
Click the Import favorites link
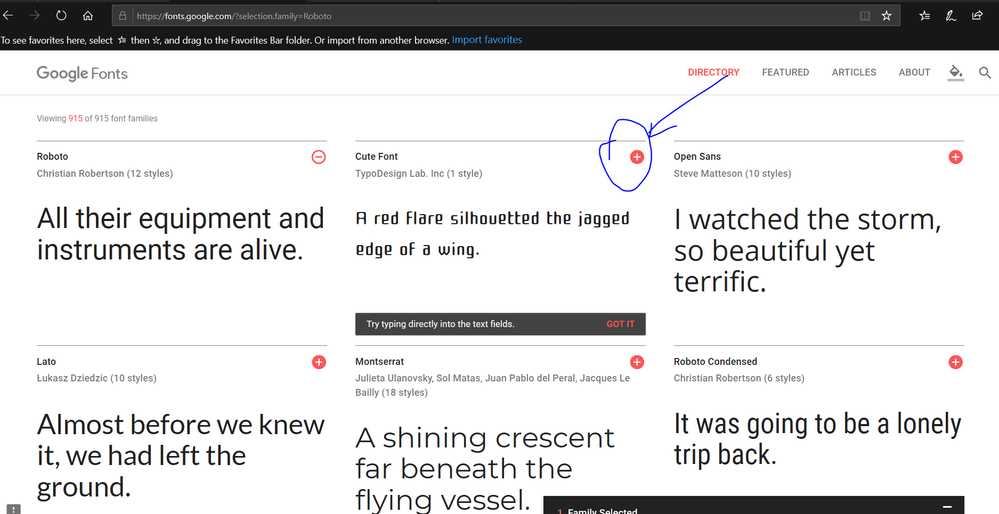[x=487, y=40]
